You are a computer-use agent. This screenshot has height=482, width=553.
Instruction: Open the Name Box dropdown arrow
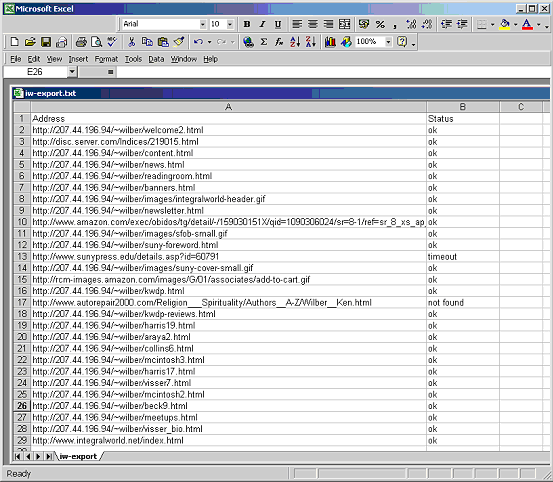[x=72, y=72]
